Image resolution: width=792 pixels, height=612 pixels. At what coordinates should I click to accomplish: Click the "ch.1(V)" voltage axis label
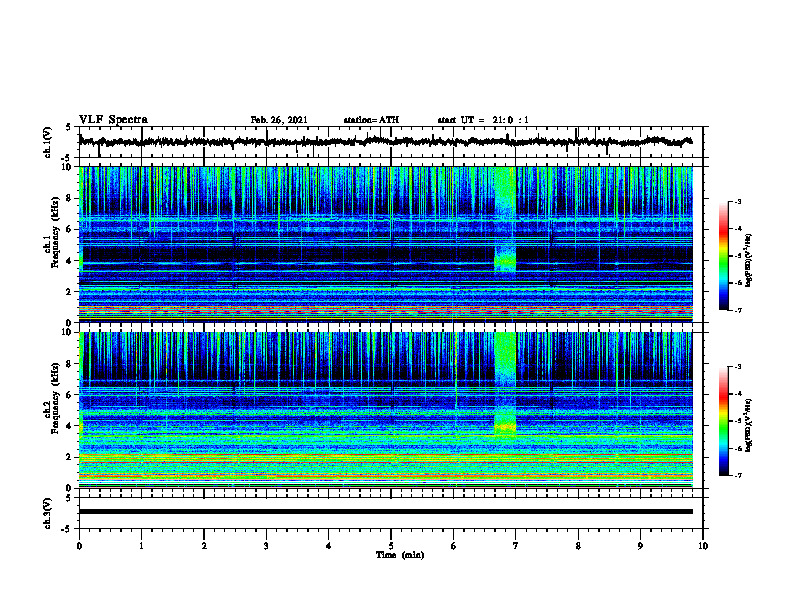[48, 142]
